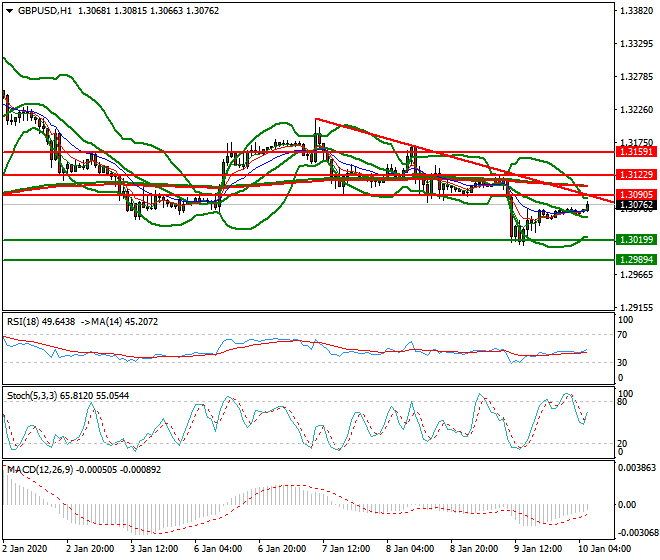Viewport: 660px width, 560px height.
Task: Select the 1.30905 red resistance price label
Action: pos(636,195)
